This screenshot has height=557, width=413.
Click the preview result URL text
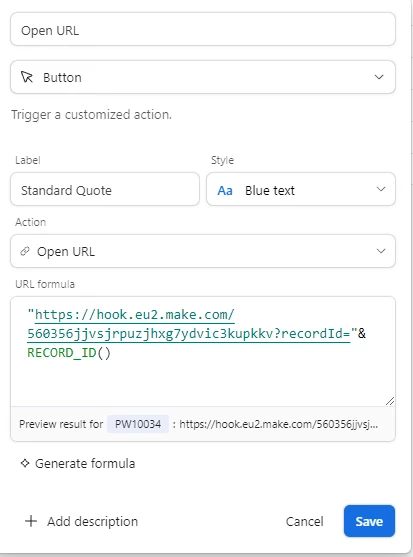pos(279,424)
